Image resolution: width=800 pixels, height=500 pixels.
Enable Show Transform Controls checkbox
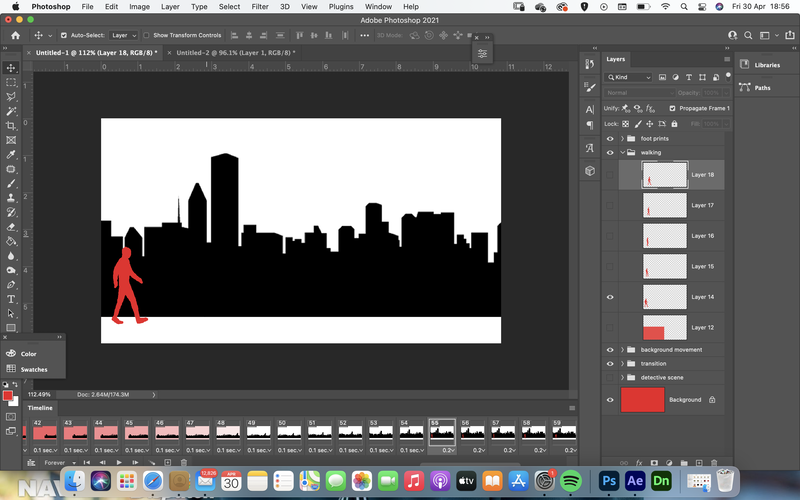tap(146, 35)
